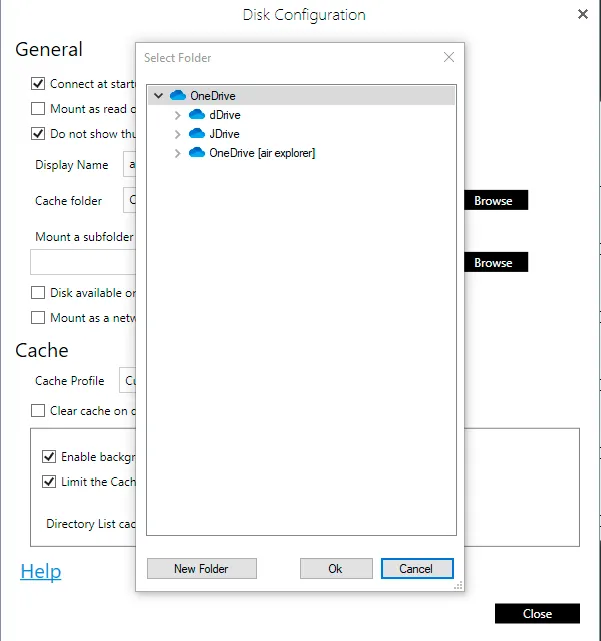Screen dimensions: 601x641
Task: Expand the dDrive folder node
Action: 177,115
